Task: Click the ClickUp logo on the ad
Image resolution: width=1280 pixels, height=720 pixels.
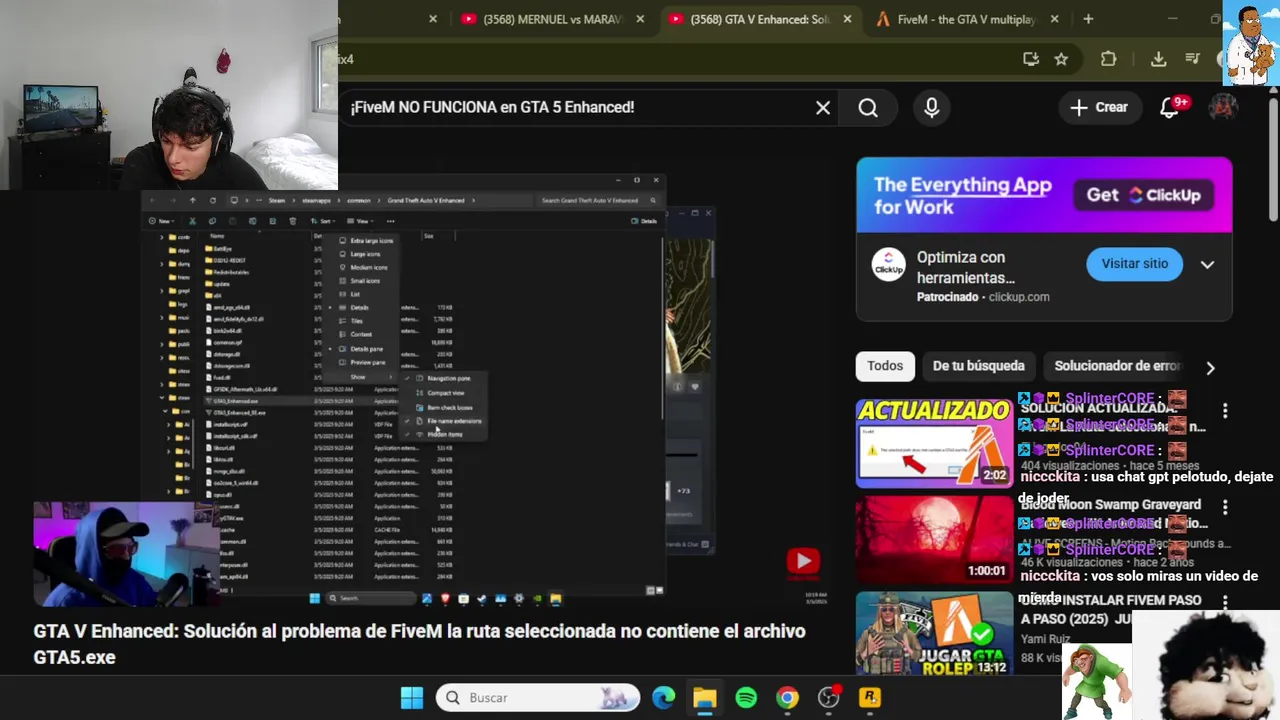Action: pos(888,264)
